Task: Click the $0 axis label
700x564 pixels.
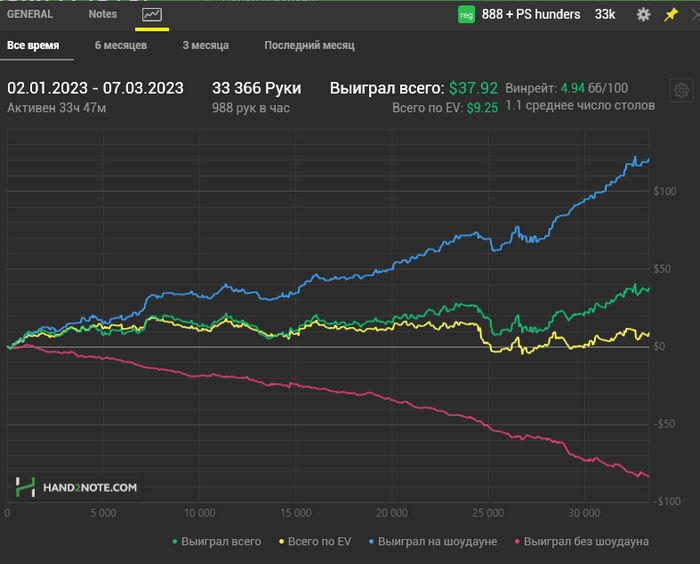Action: [x=659, y=347]
